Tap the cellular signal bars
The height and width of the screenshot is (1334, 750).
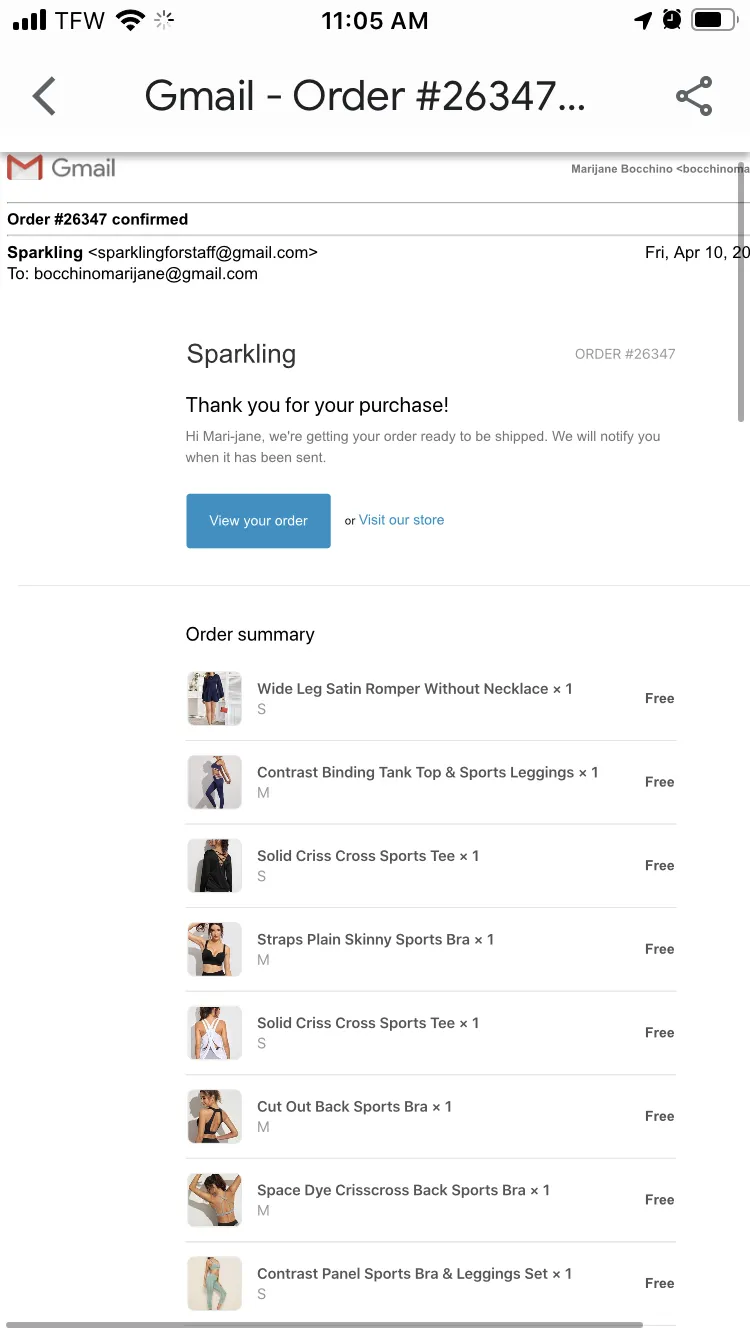point(30,20)
